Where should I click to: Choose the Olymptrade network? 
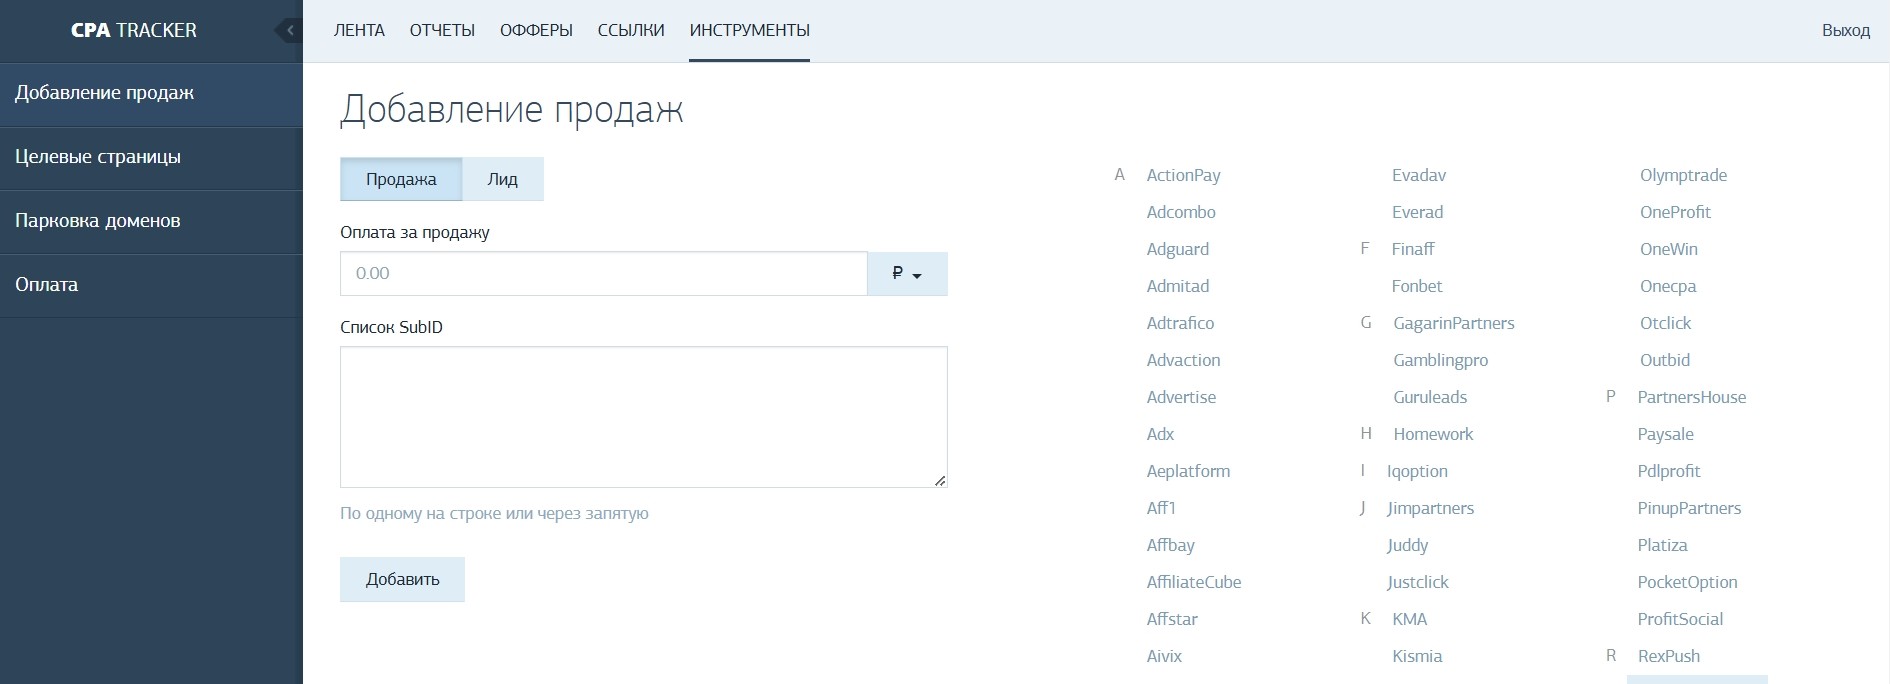point(1683,175)
